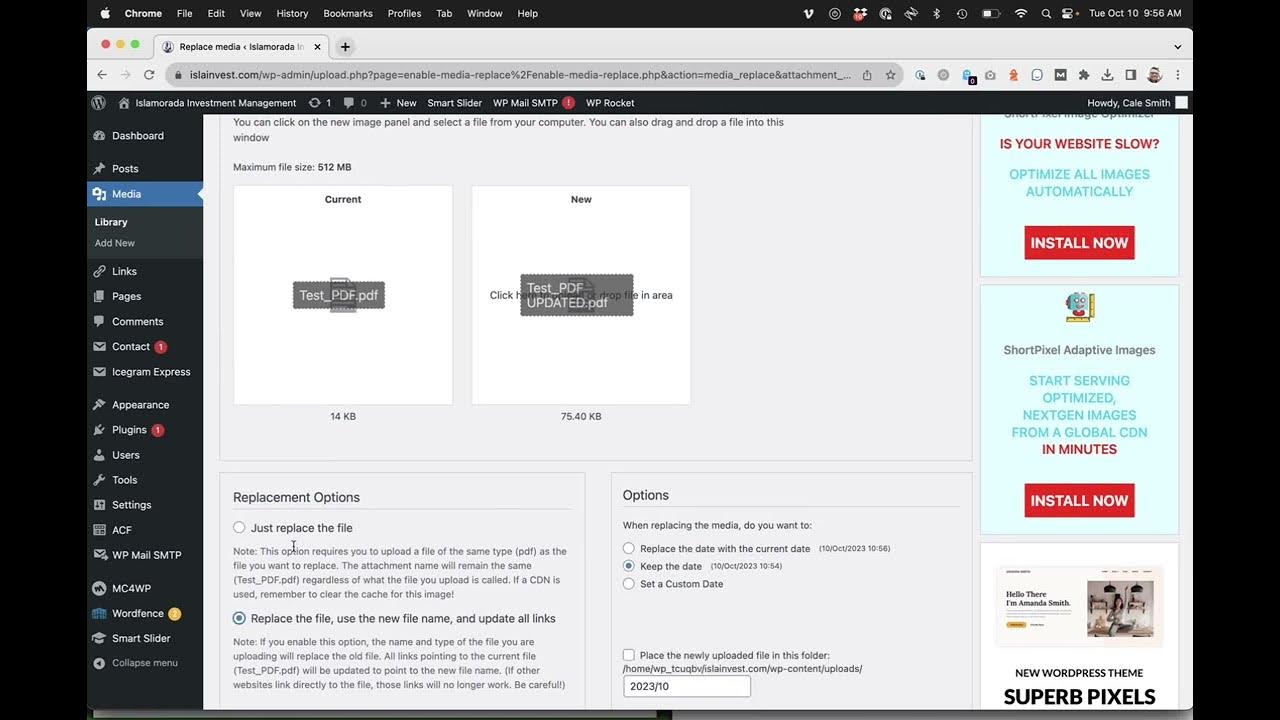Click the New file drop area panel
This screenshot has width=1280, height=720.
[x=581, y=295]
